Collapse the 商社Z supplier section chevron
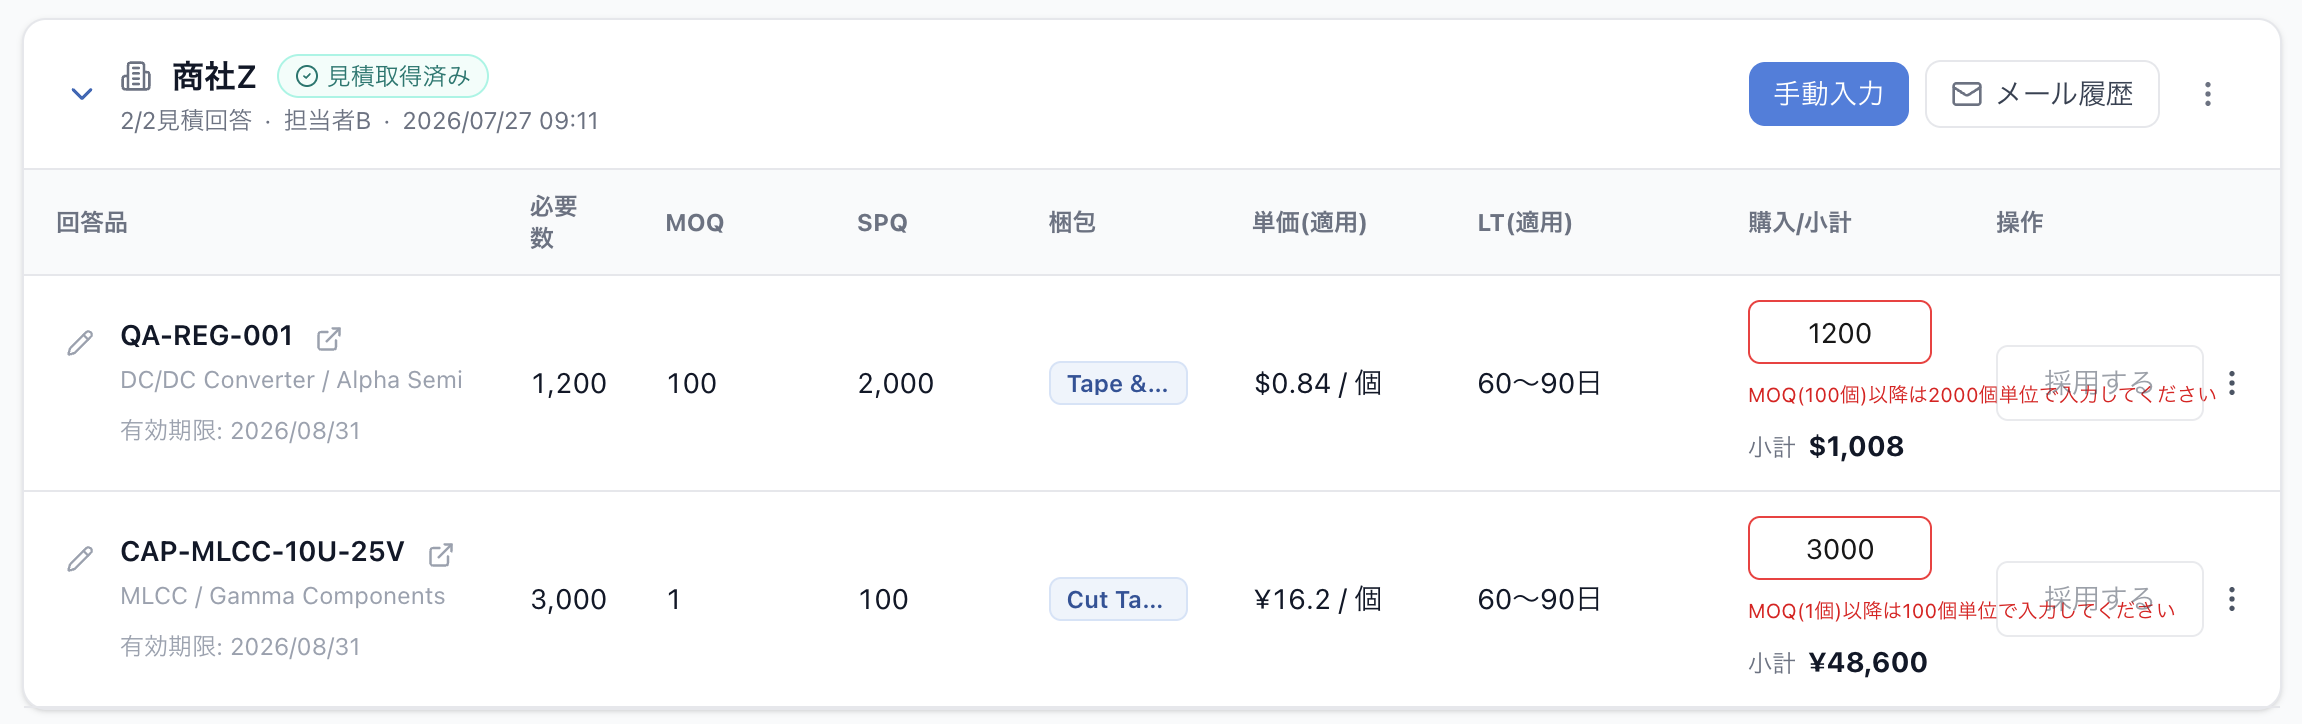Screen dimensions: 2302x724 coord(82,94)
